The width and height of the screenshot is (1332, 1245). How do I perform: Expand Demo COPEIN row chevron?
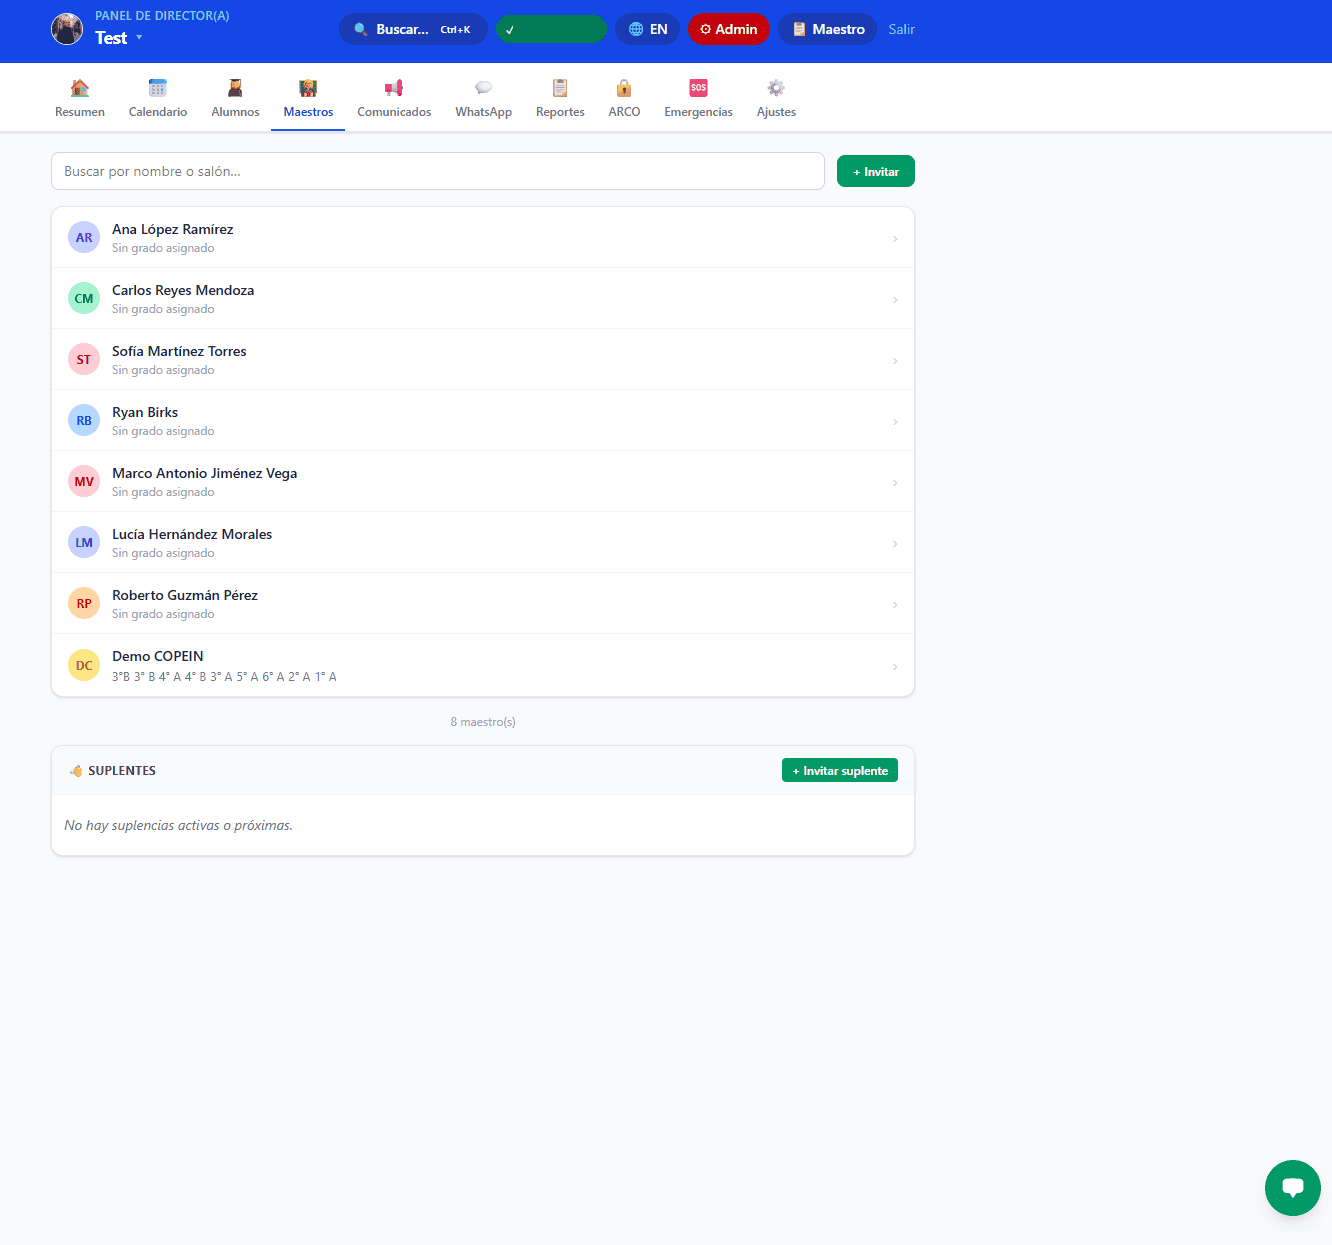coord(895,667)
